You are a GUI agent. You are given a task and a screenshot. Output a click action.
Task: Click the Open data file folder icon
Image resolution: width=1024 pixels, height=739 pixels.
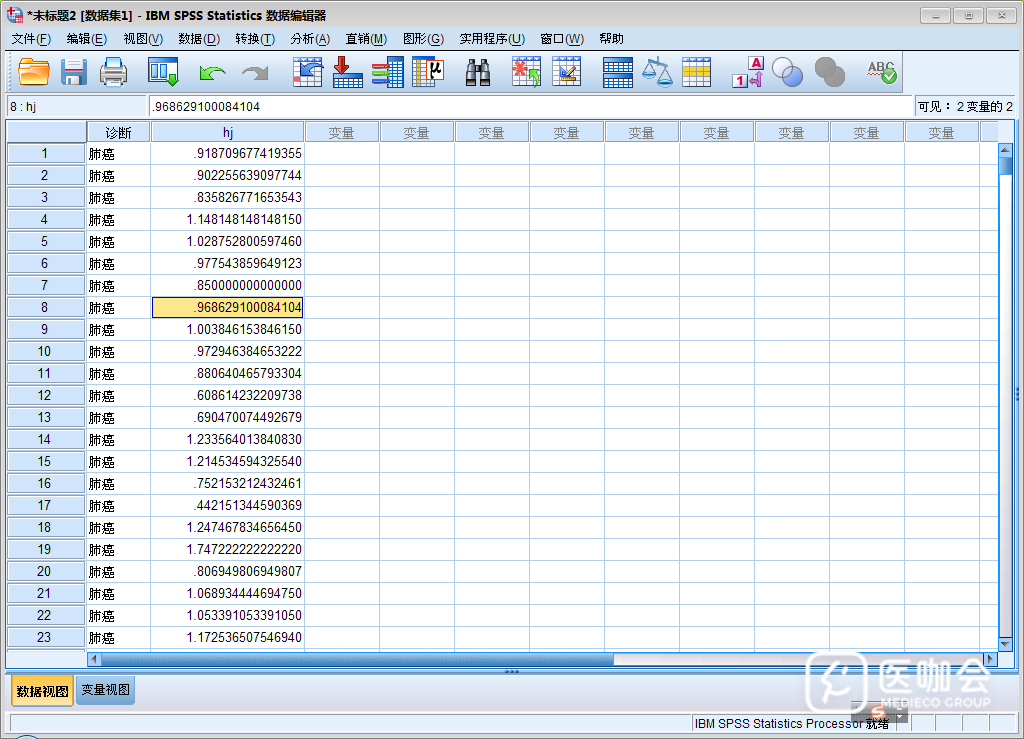[x=34, y=72]
